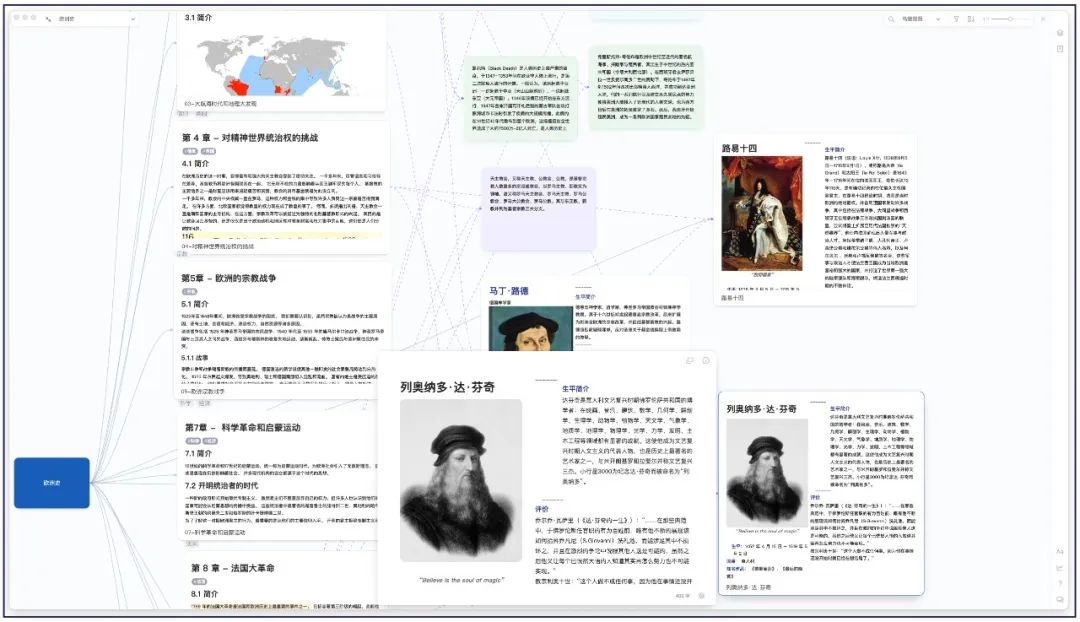
Task: Click the top-right sidebar panel icon
Action: (x=1044, y=19)
